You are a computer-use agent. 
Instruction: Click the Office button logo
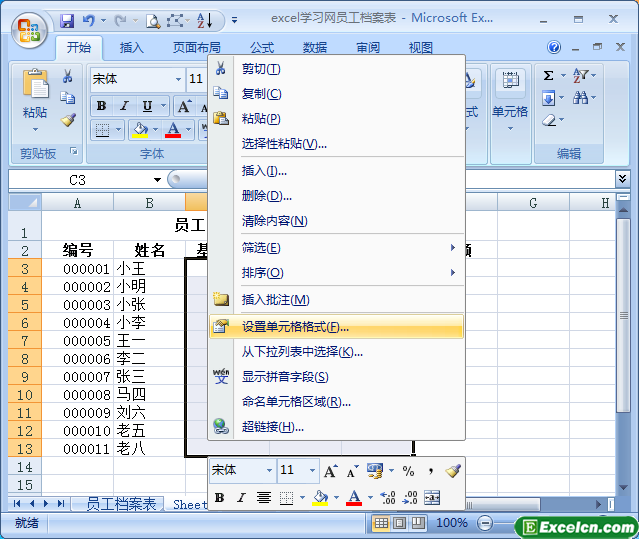[28, 27]
